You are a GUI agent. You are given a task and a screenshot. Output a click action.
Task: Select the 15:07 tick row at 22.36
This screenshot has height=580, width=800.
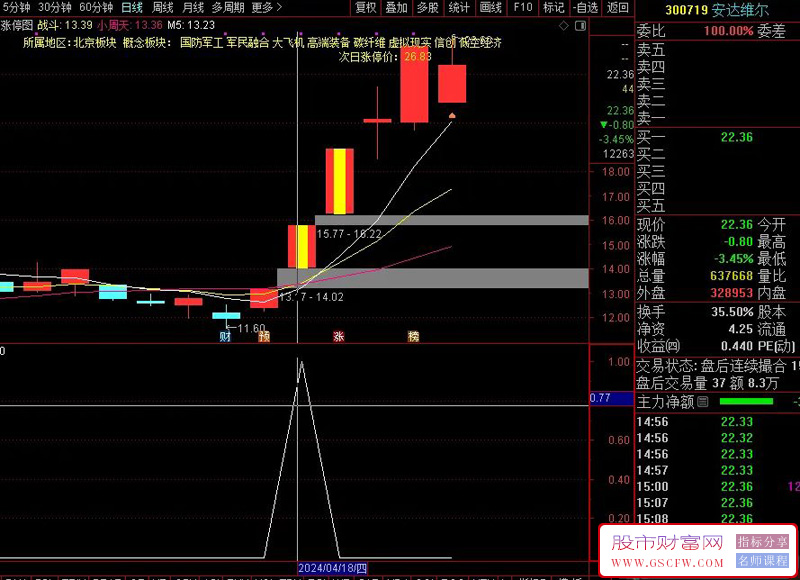[718, 503]
